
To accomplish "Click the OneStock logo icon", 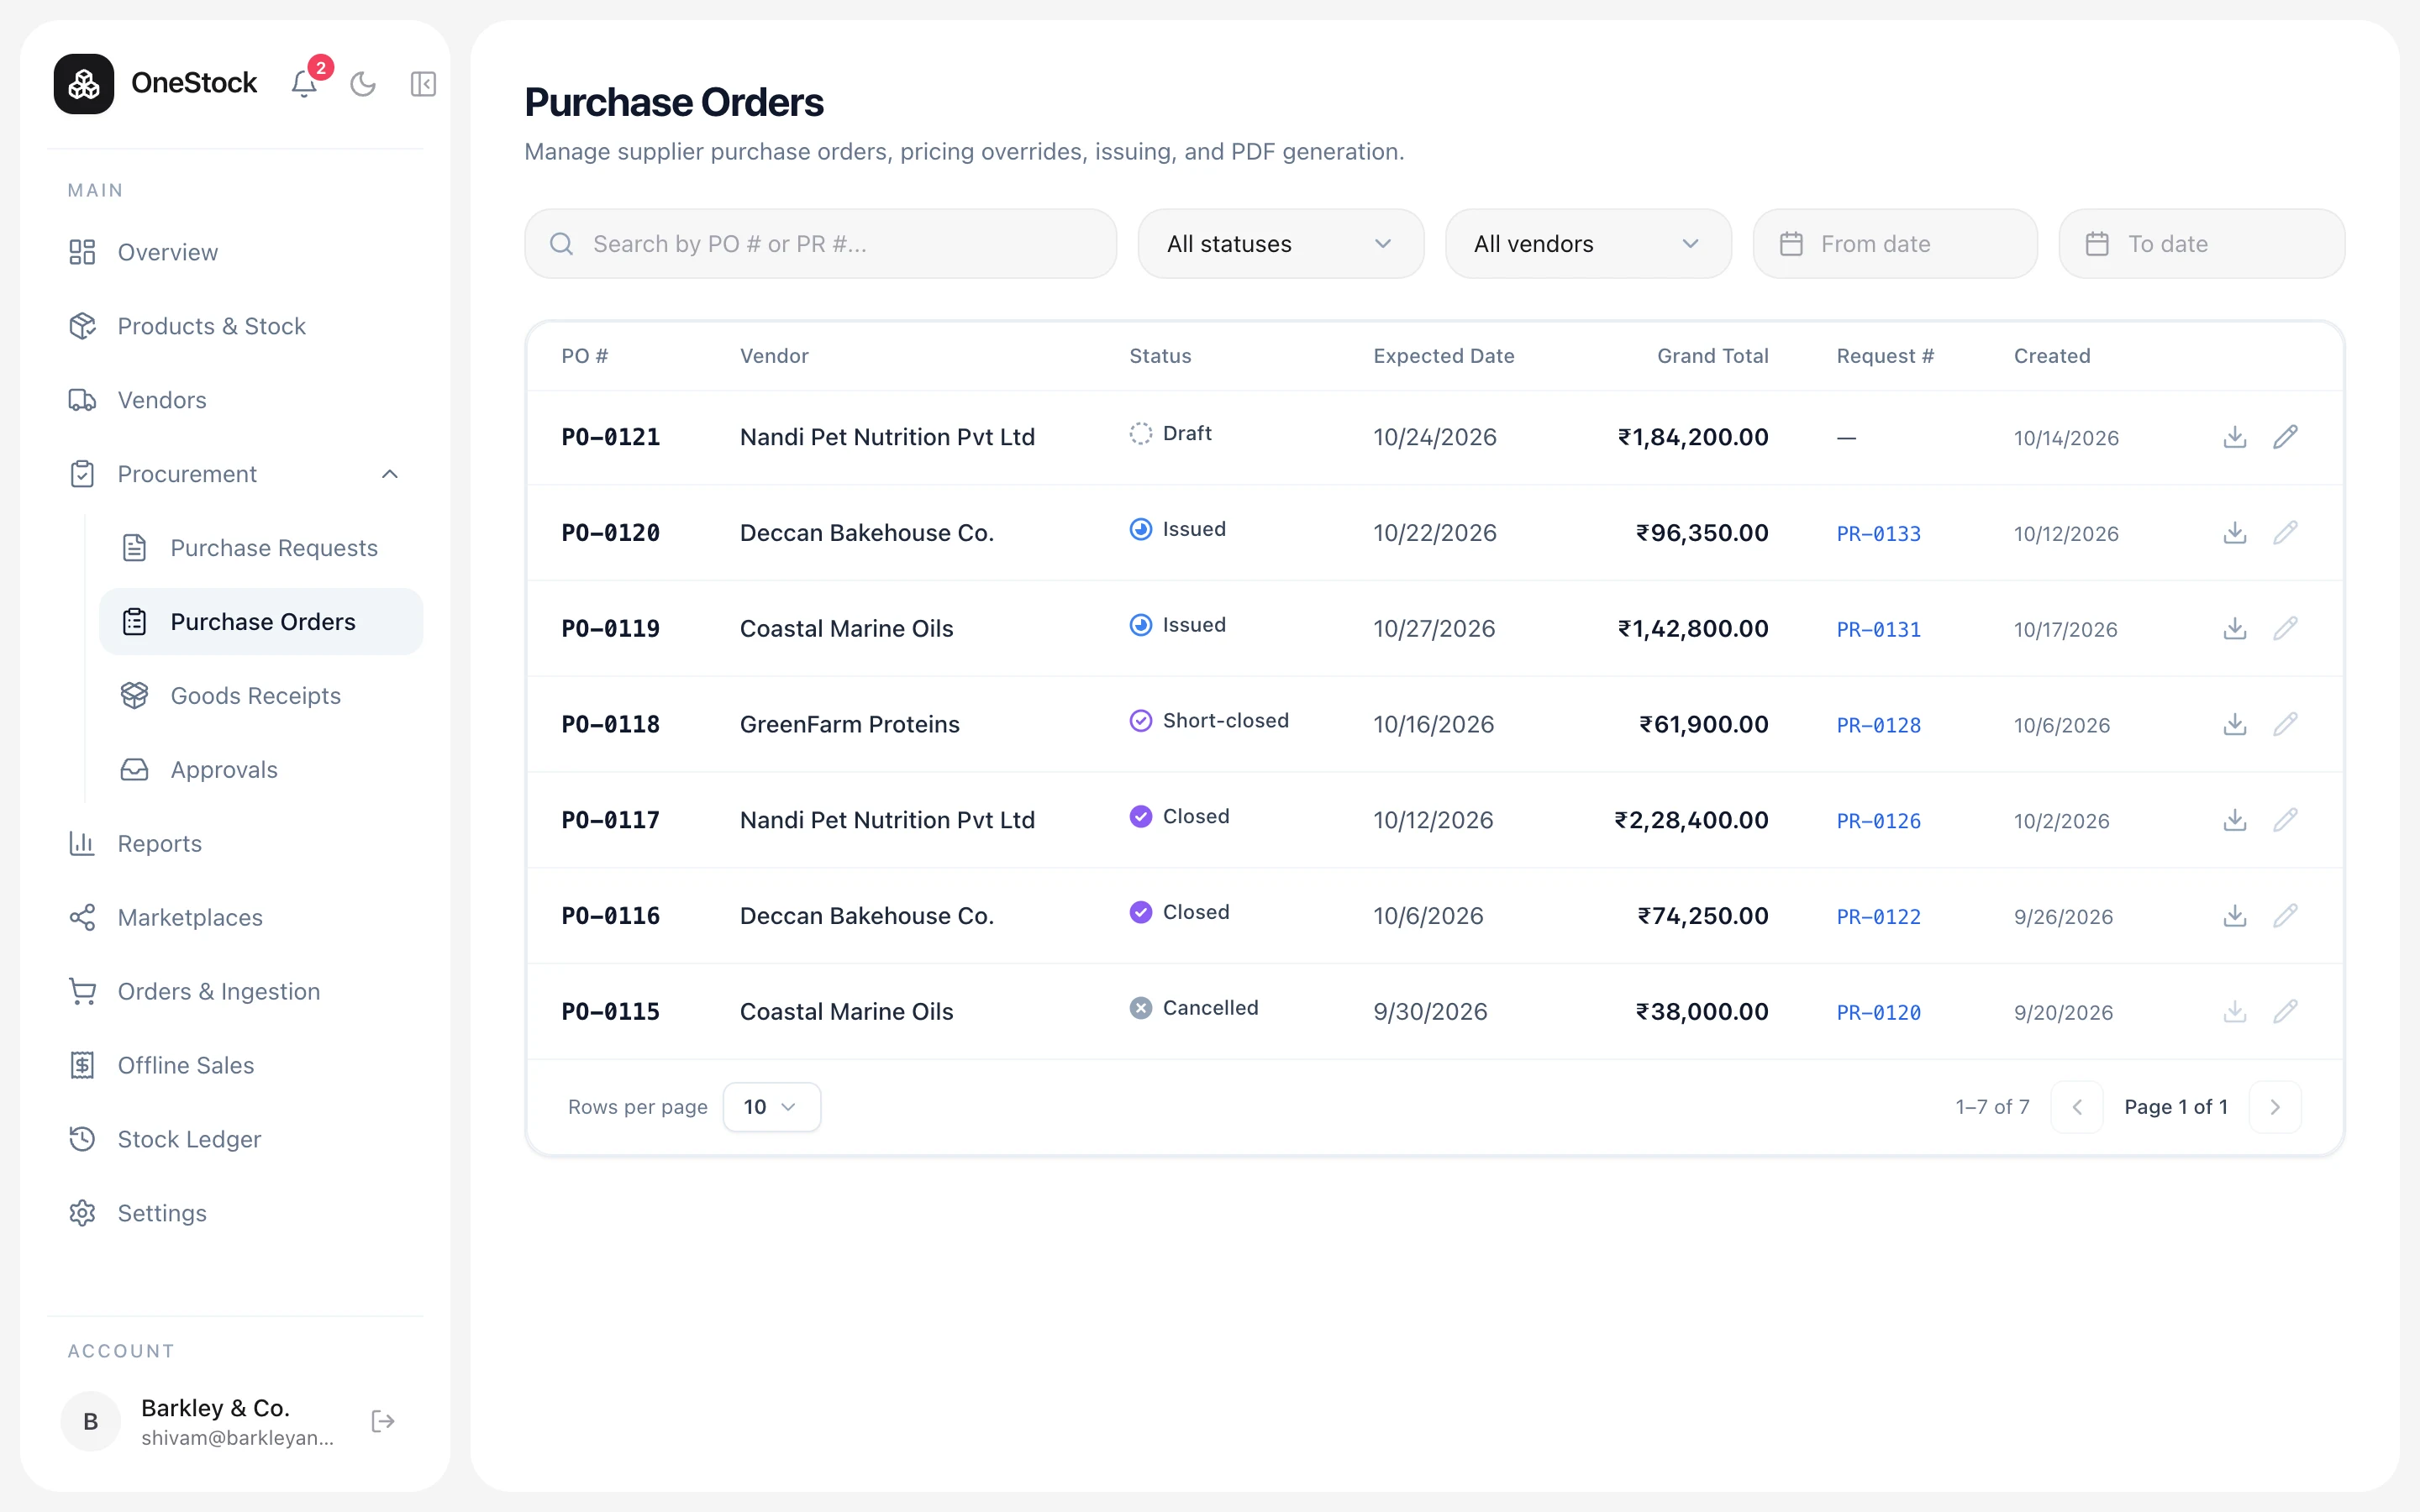I will click(x=84, y=84).
